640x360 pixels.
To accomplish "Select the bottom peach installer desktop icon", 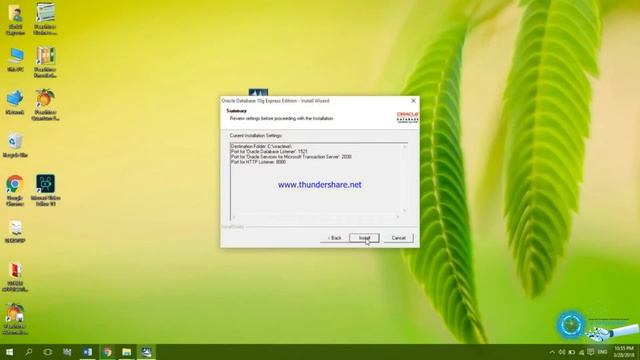I will pyautogui.click(x=15, y=319).
